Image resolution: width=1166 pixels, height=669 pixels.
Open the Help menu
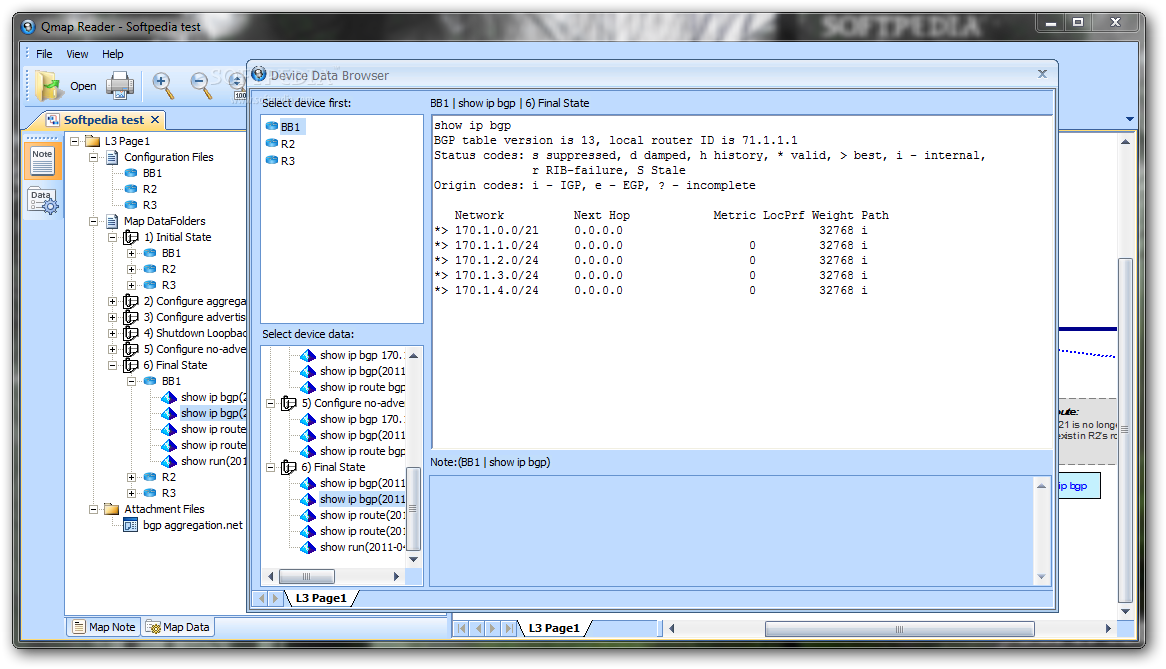pyautogui.click(x=113, y=54)
